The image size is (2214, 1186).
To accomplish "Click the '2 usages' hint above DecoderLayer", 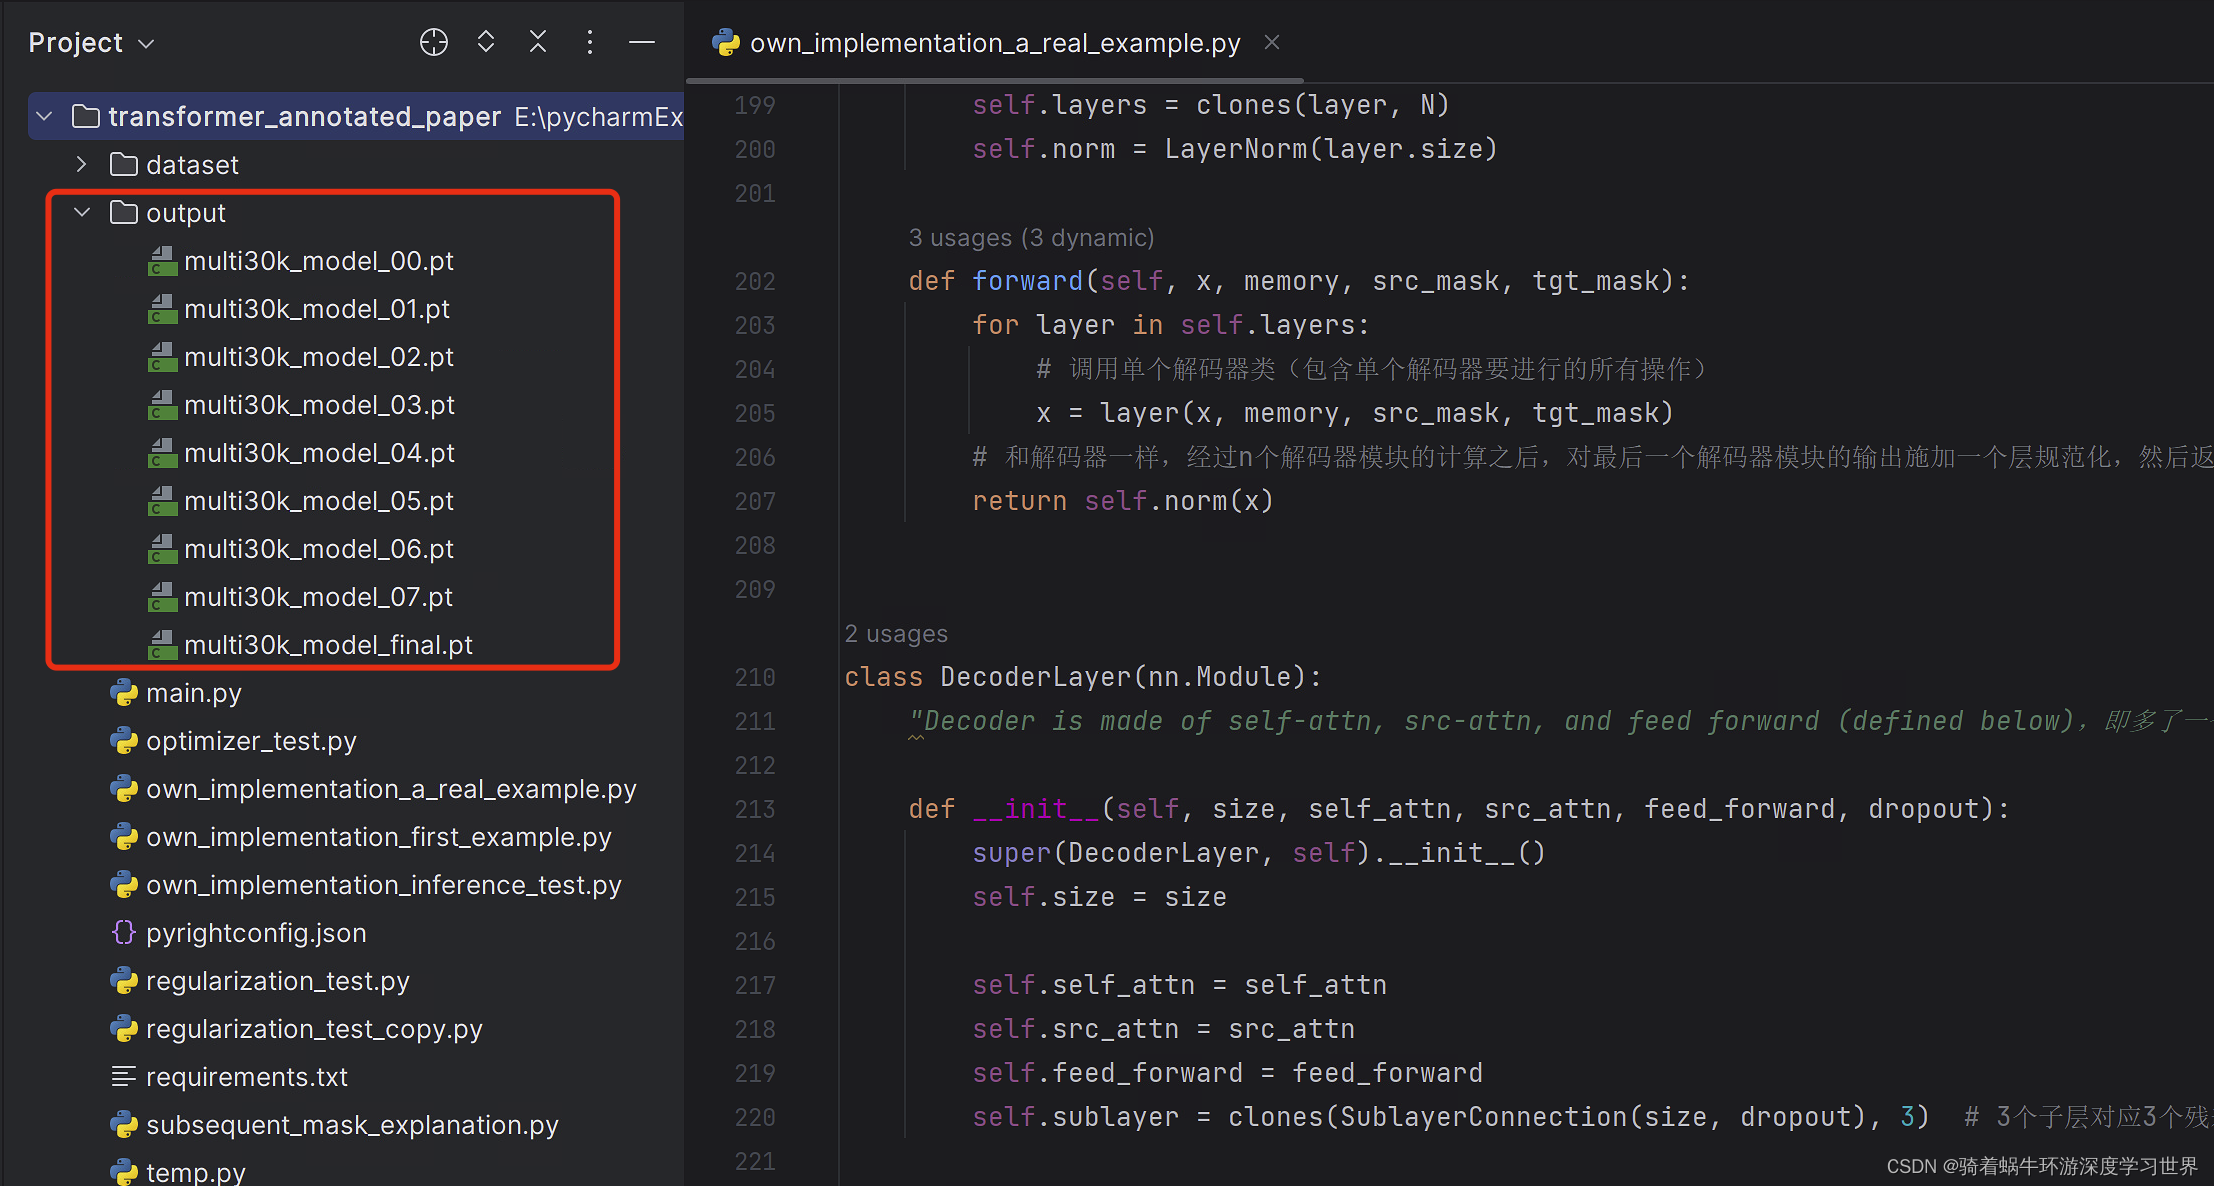I will tap(896, 634).
